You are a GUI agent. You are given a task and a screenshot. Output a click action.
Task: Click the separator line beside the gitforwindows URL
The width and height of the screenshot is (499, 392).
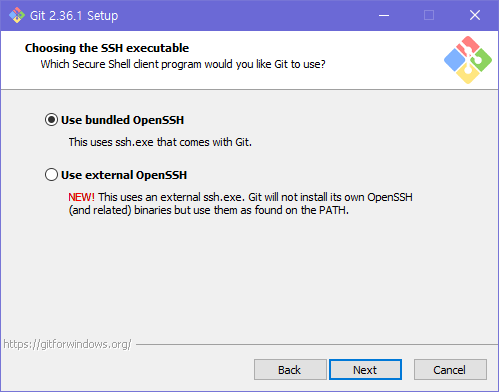tap(317, 344)
